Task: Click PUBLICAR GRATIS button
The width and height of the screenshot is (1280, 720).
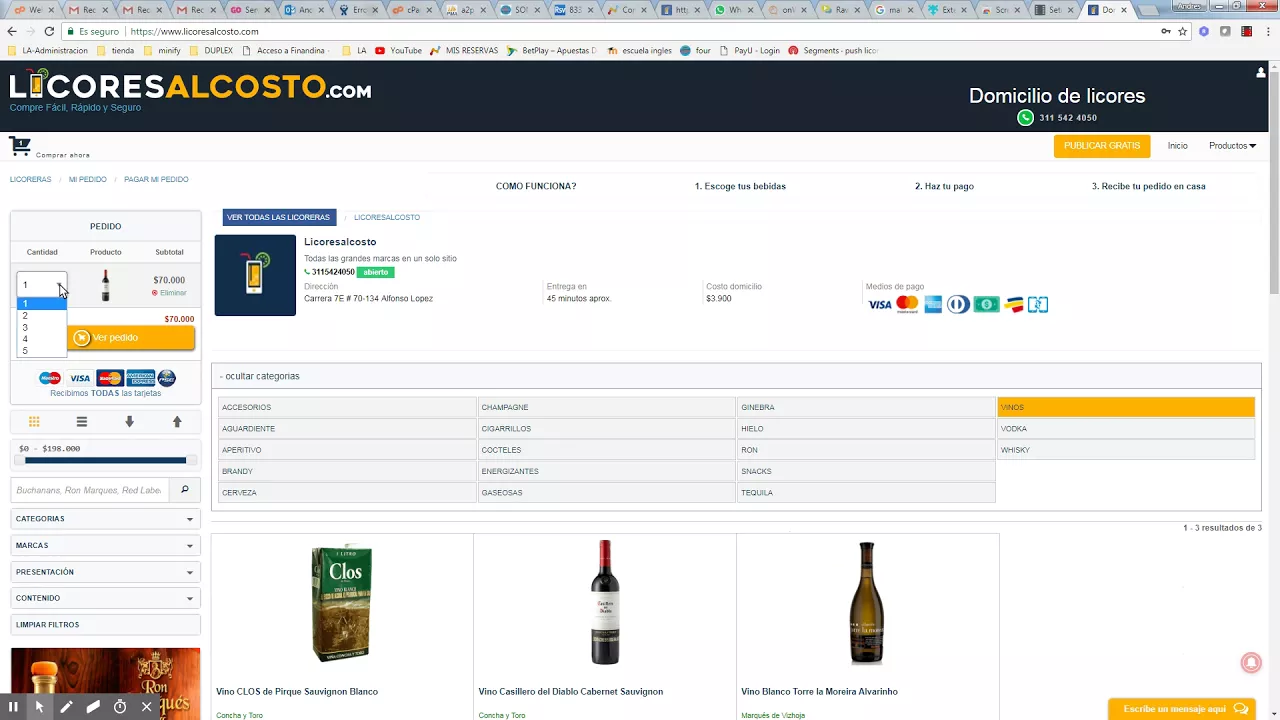Action: 1102,146
